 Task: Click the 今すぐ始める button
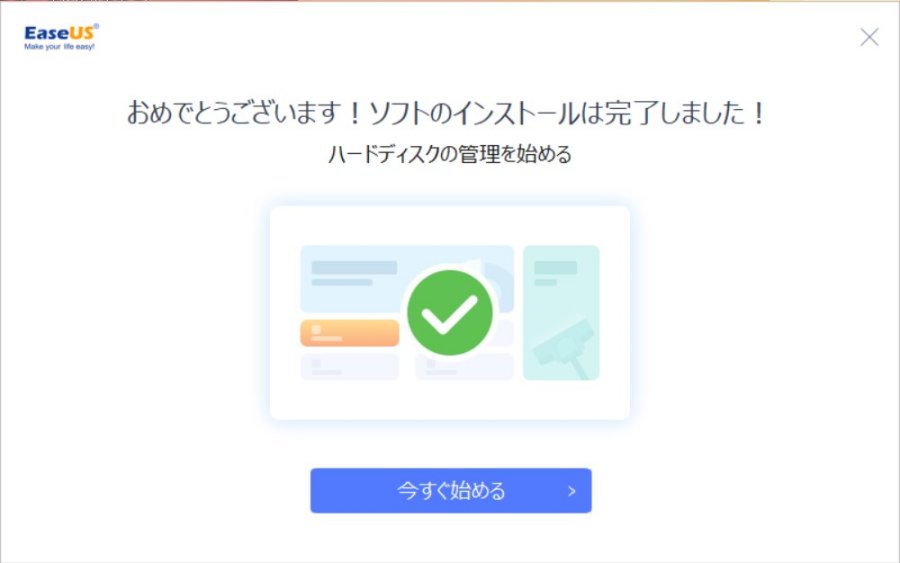pyautogui.click(x=451, y=491)
